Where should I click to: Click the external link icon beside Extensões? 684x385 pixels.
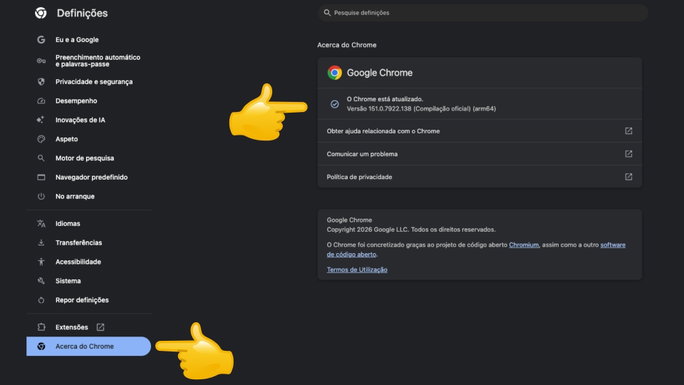100,327
